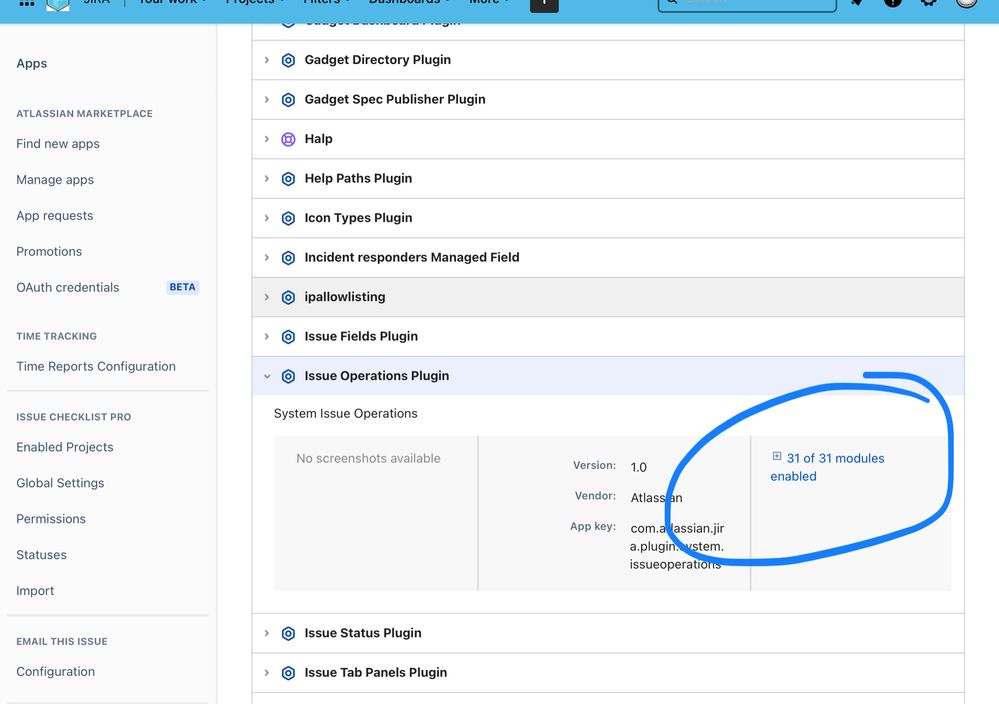999x704 pixels.
Task: Click the Issue Operations Plugin icon
Action: coord(288,376)
